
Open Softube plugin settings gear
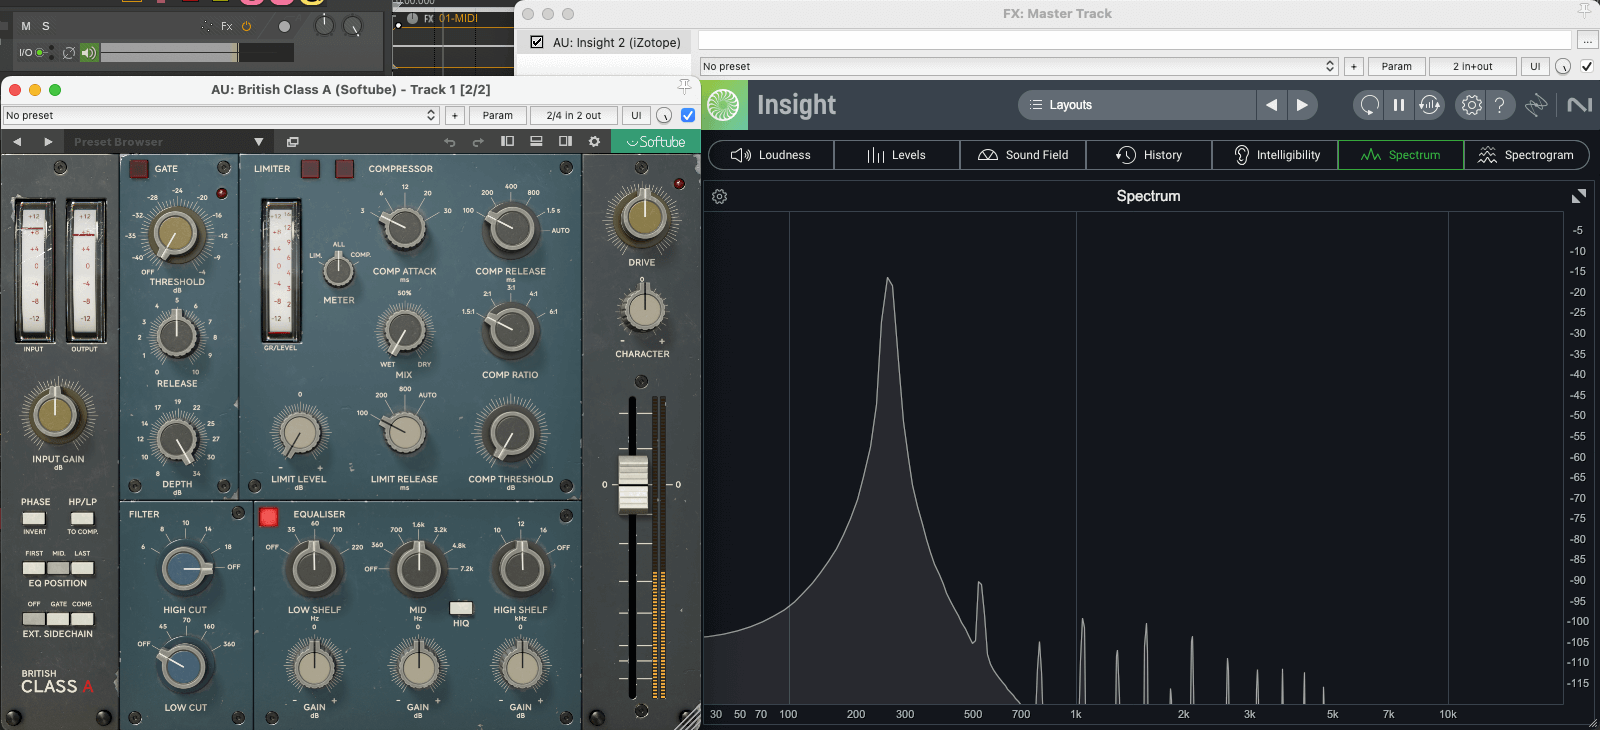tap(594, 142)
